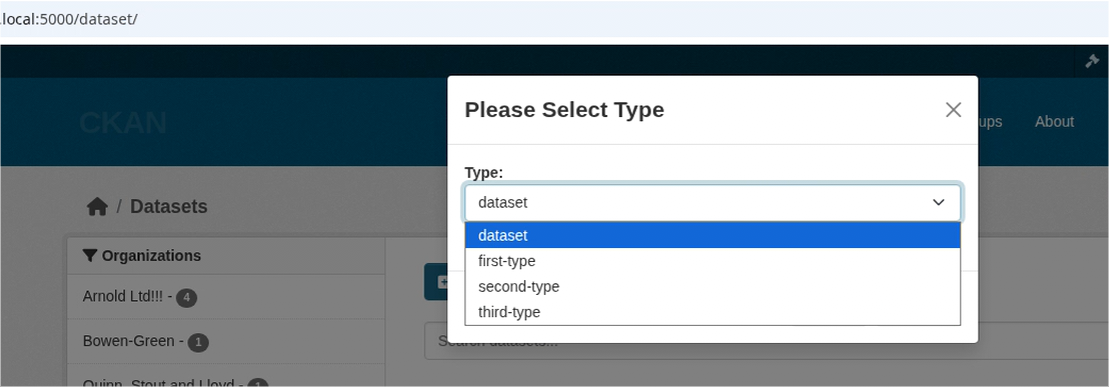Select first-type from the list
1109x387 pixels.
coord(712,261)
